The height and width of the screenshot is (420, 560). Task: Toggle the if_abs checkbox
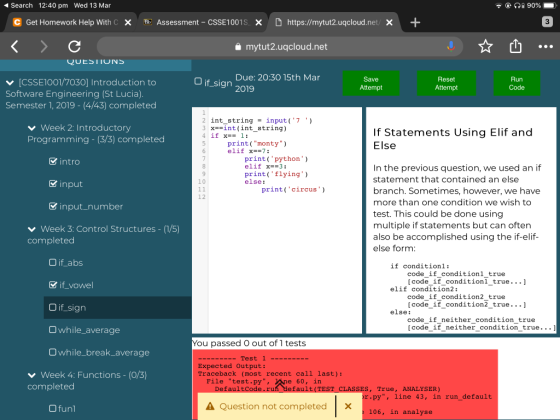coord(52,262)
